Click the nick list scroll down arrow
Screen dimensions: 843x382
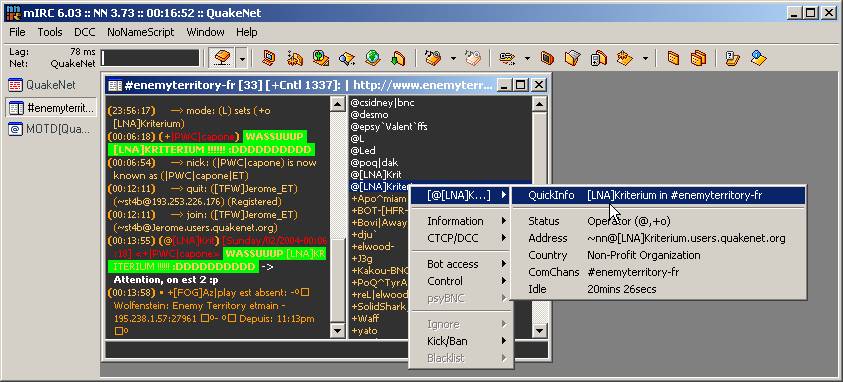539,330
